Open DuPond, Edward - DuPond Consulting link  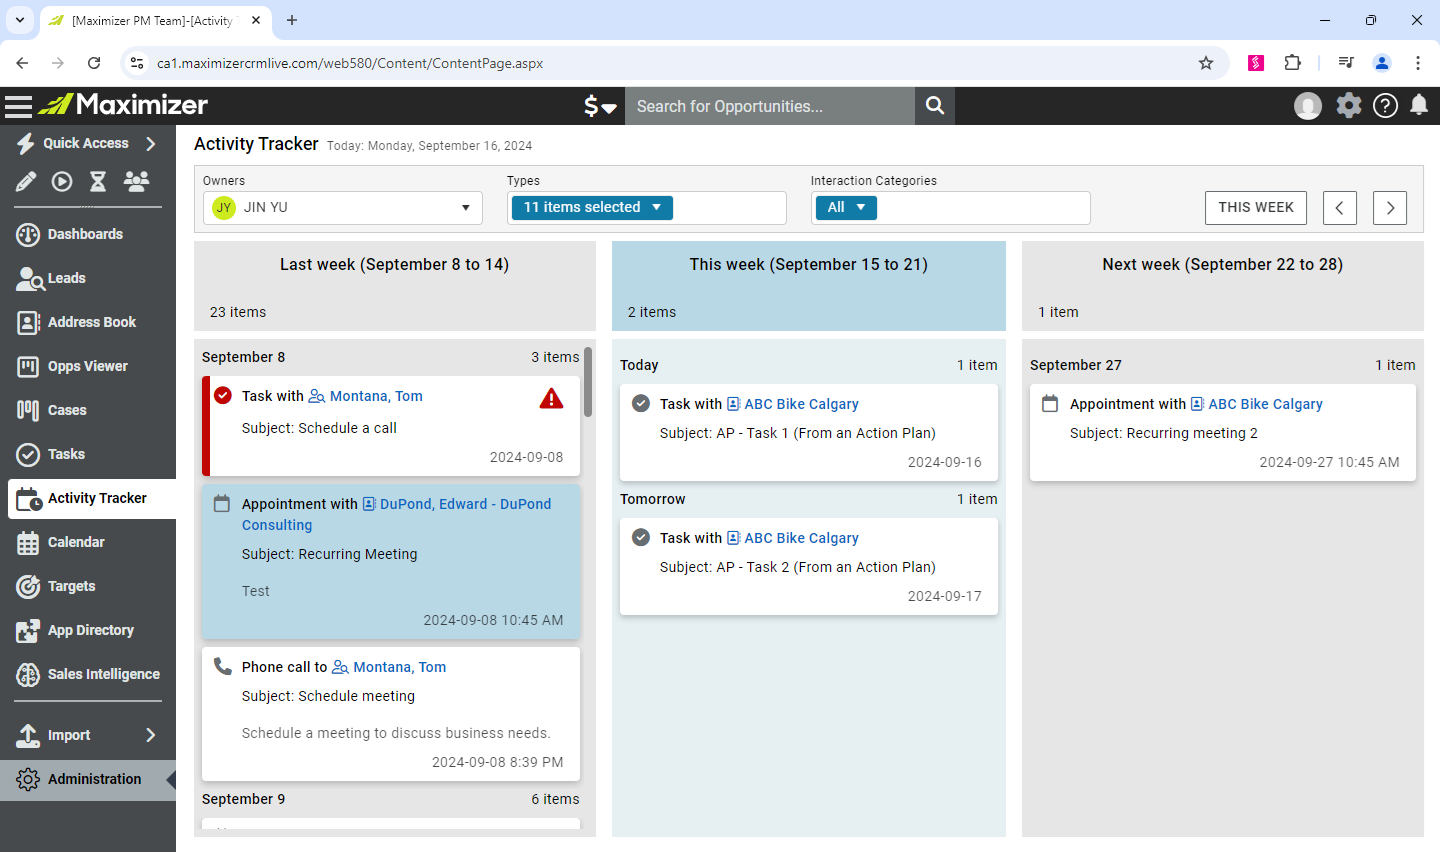click(x=396, y=514)
